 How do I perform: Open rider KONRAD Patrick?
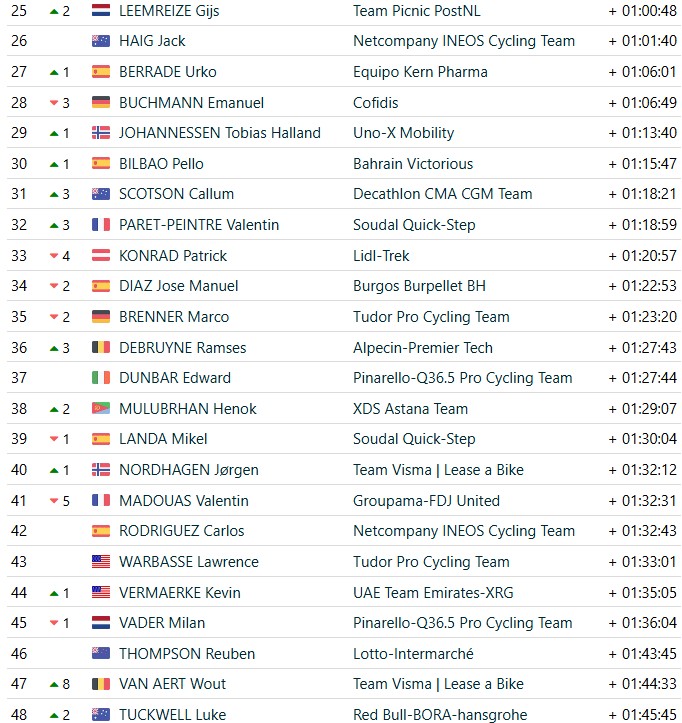pyautogui.click(x=173, y=255)
